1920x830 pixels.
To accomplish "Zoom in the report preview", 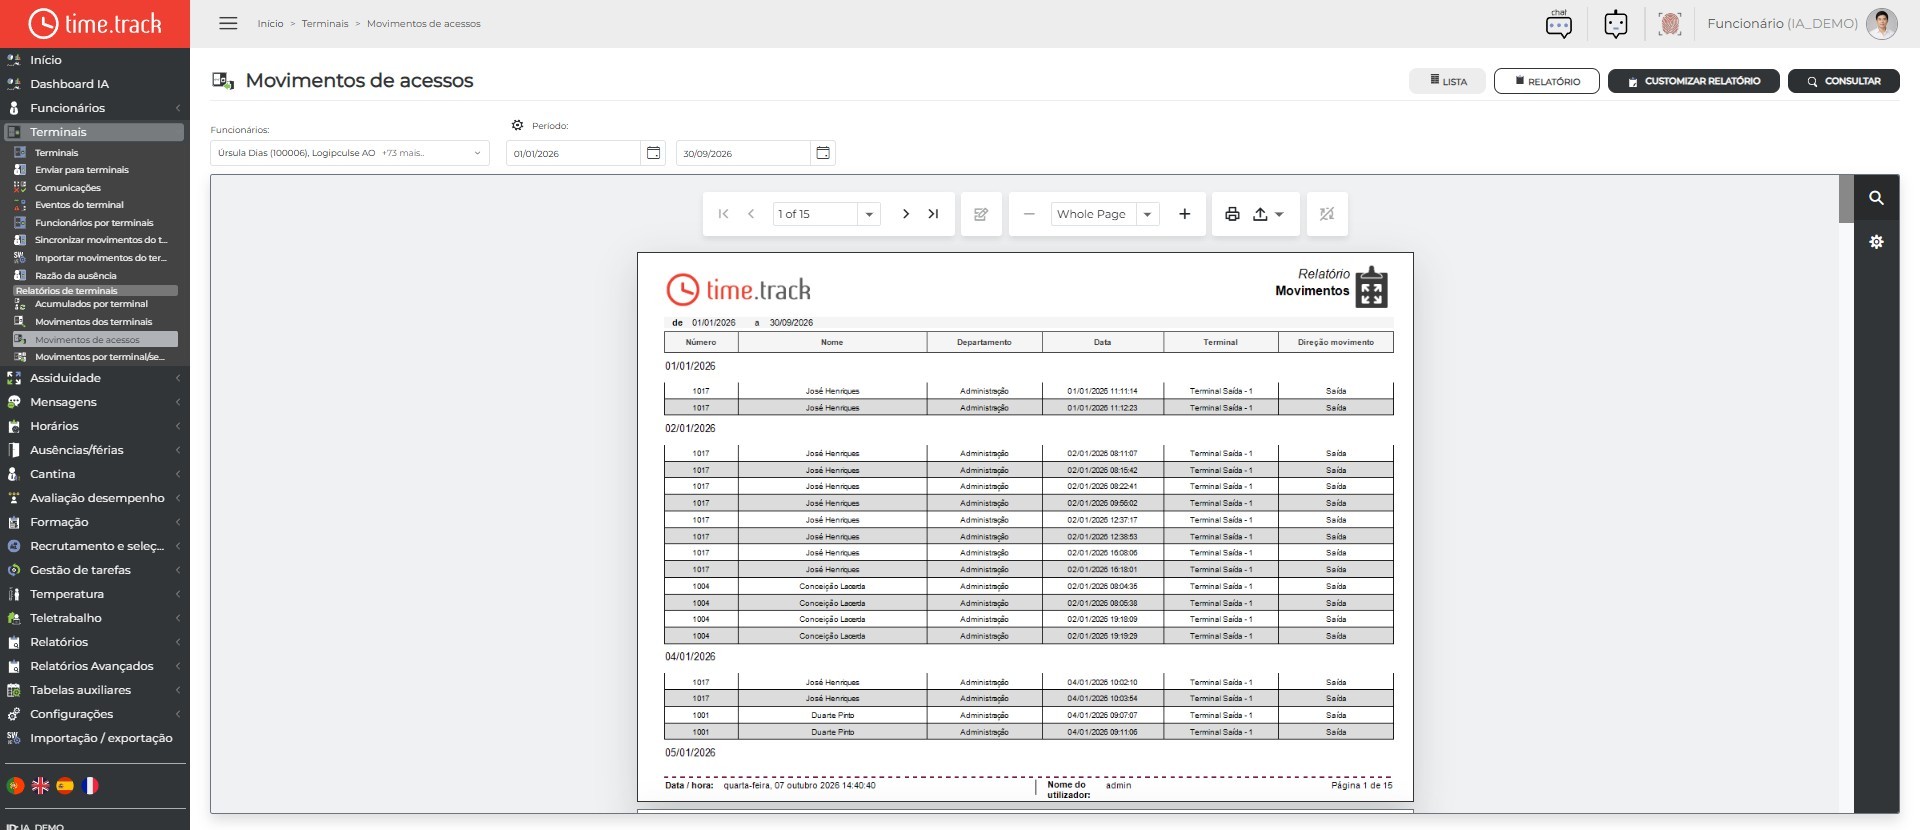I will pyautogui.click(x=1185, y=214).
